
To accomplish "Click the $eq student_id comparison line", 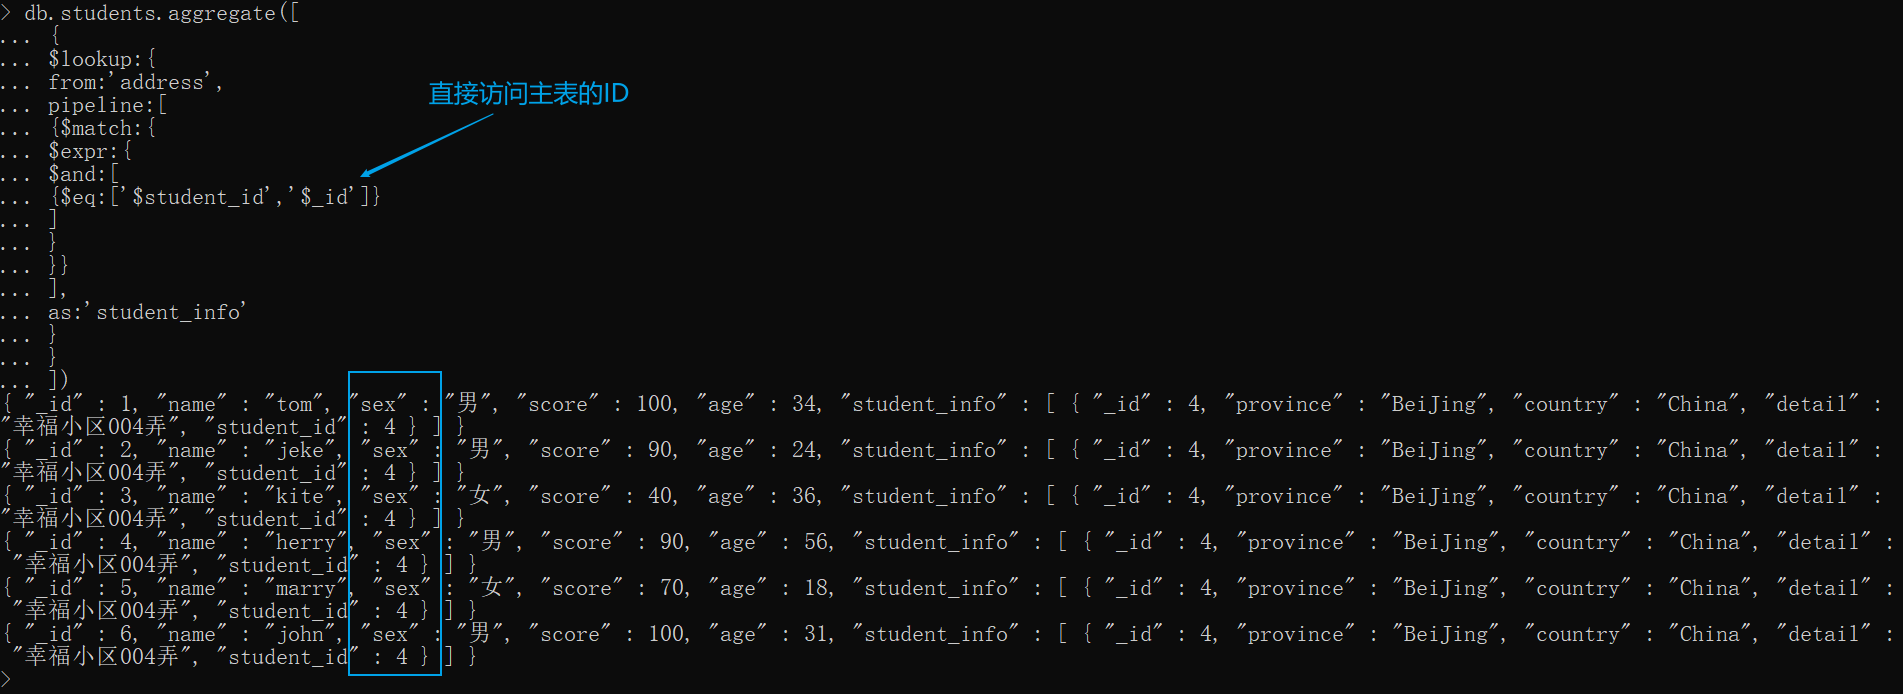I will tap(215, 198).
